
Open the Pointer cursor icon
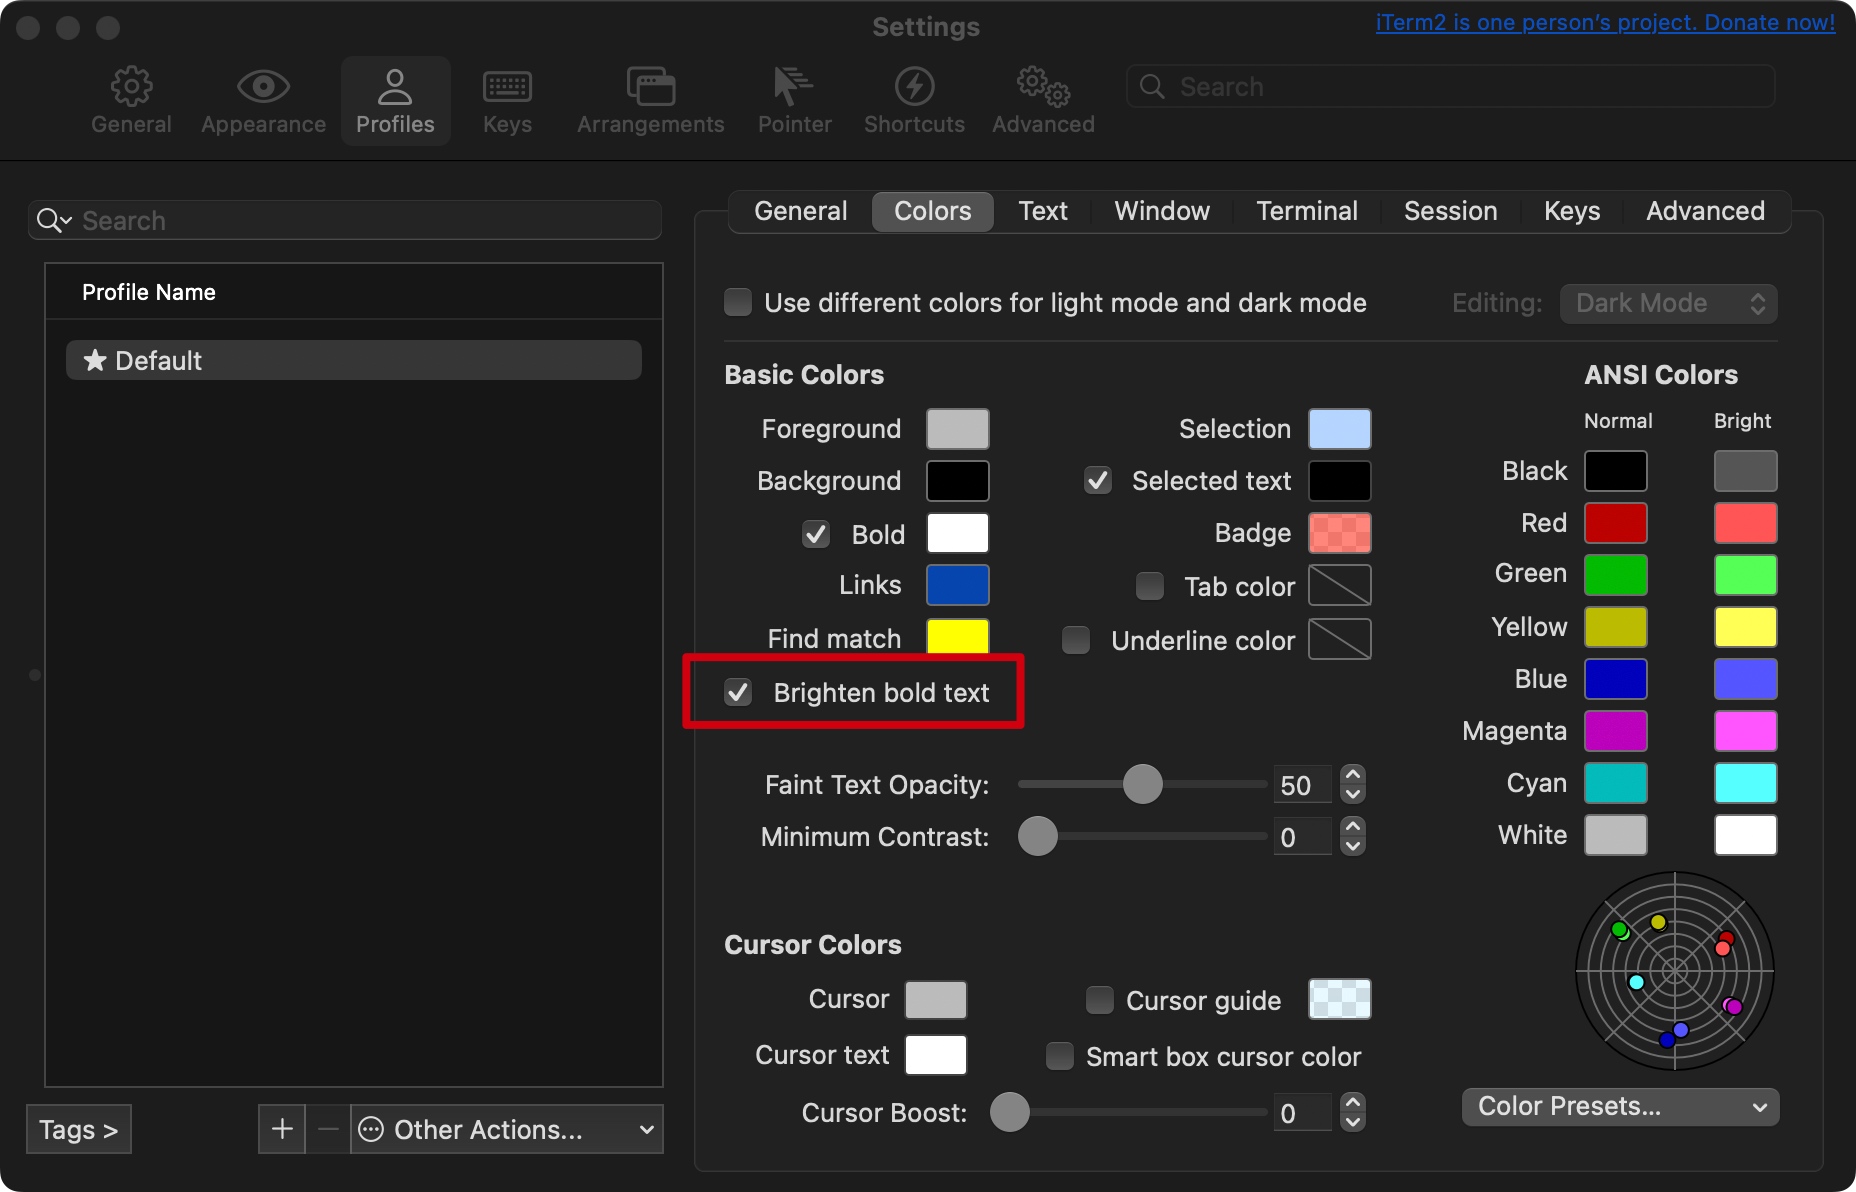tap(794, 87)
